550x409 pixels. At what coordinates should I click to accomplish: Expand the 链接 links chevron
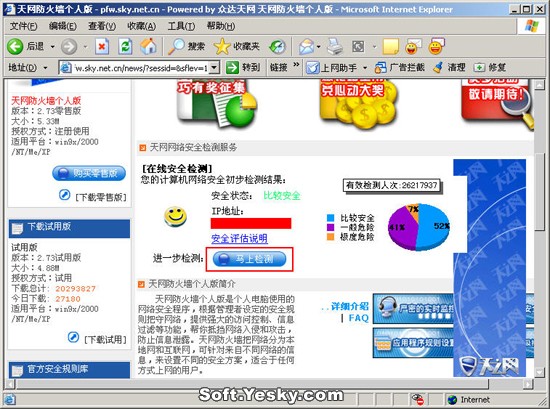(296, 64)
